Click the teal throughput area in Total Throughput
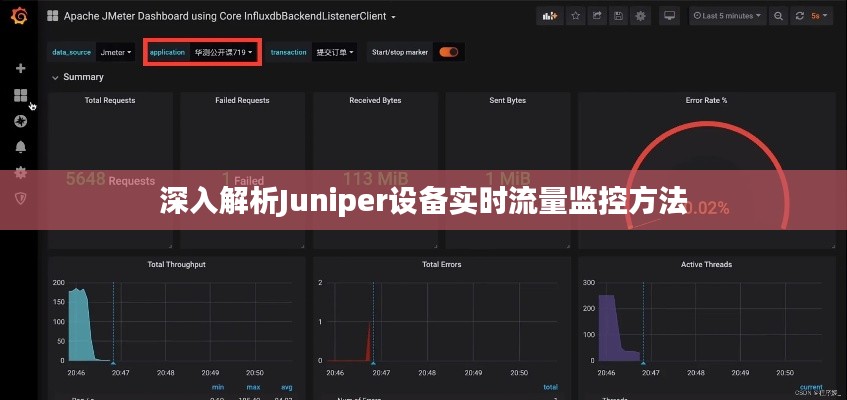This screenshot has height=400, width=847. [80, 327]
